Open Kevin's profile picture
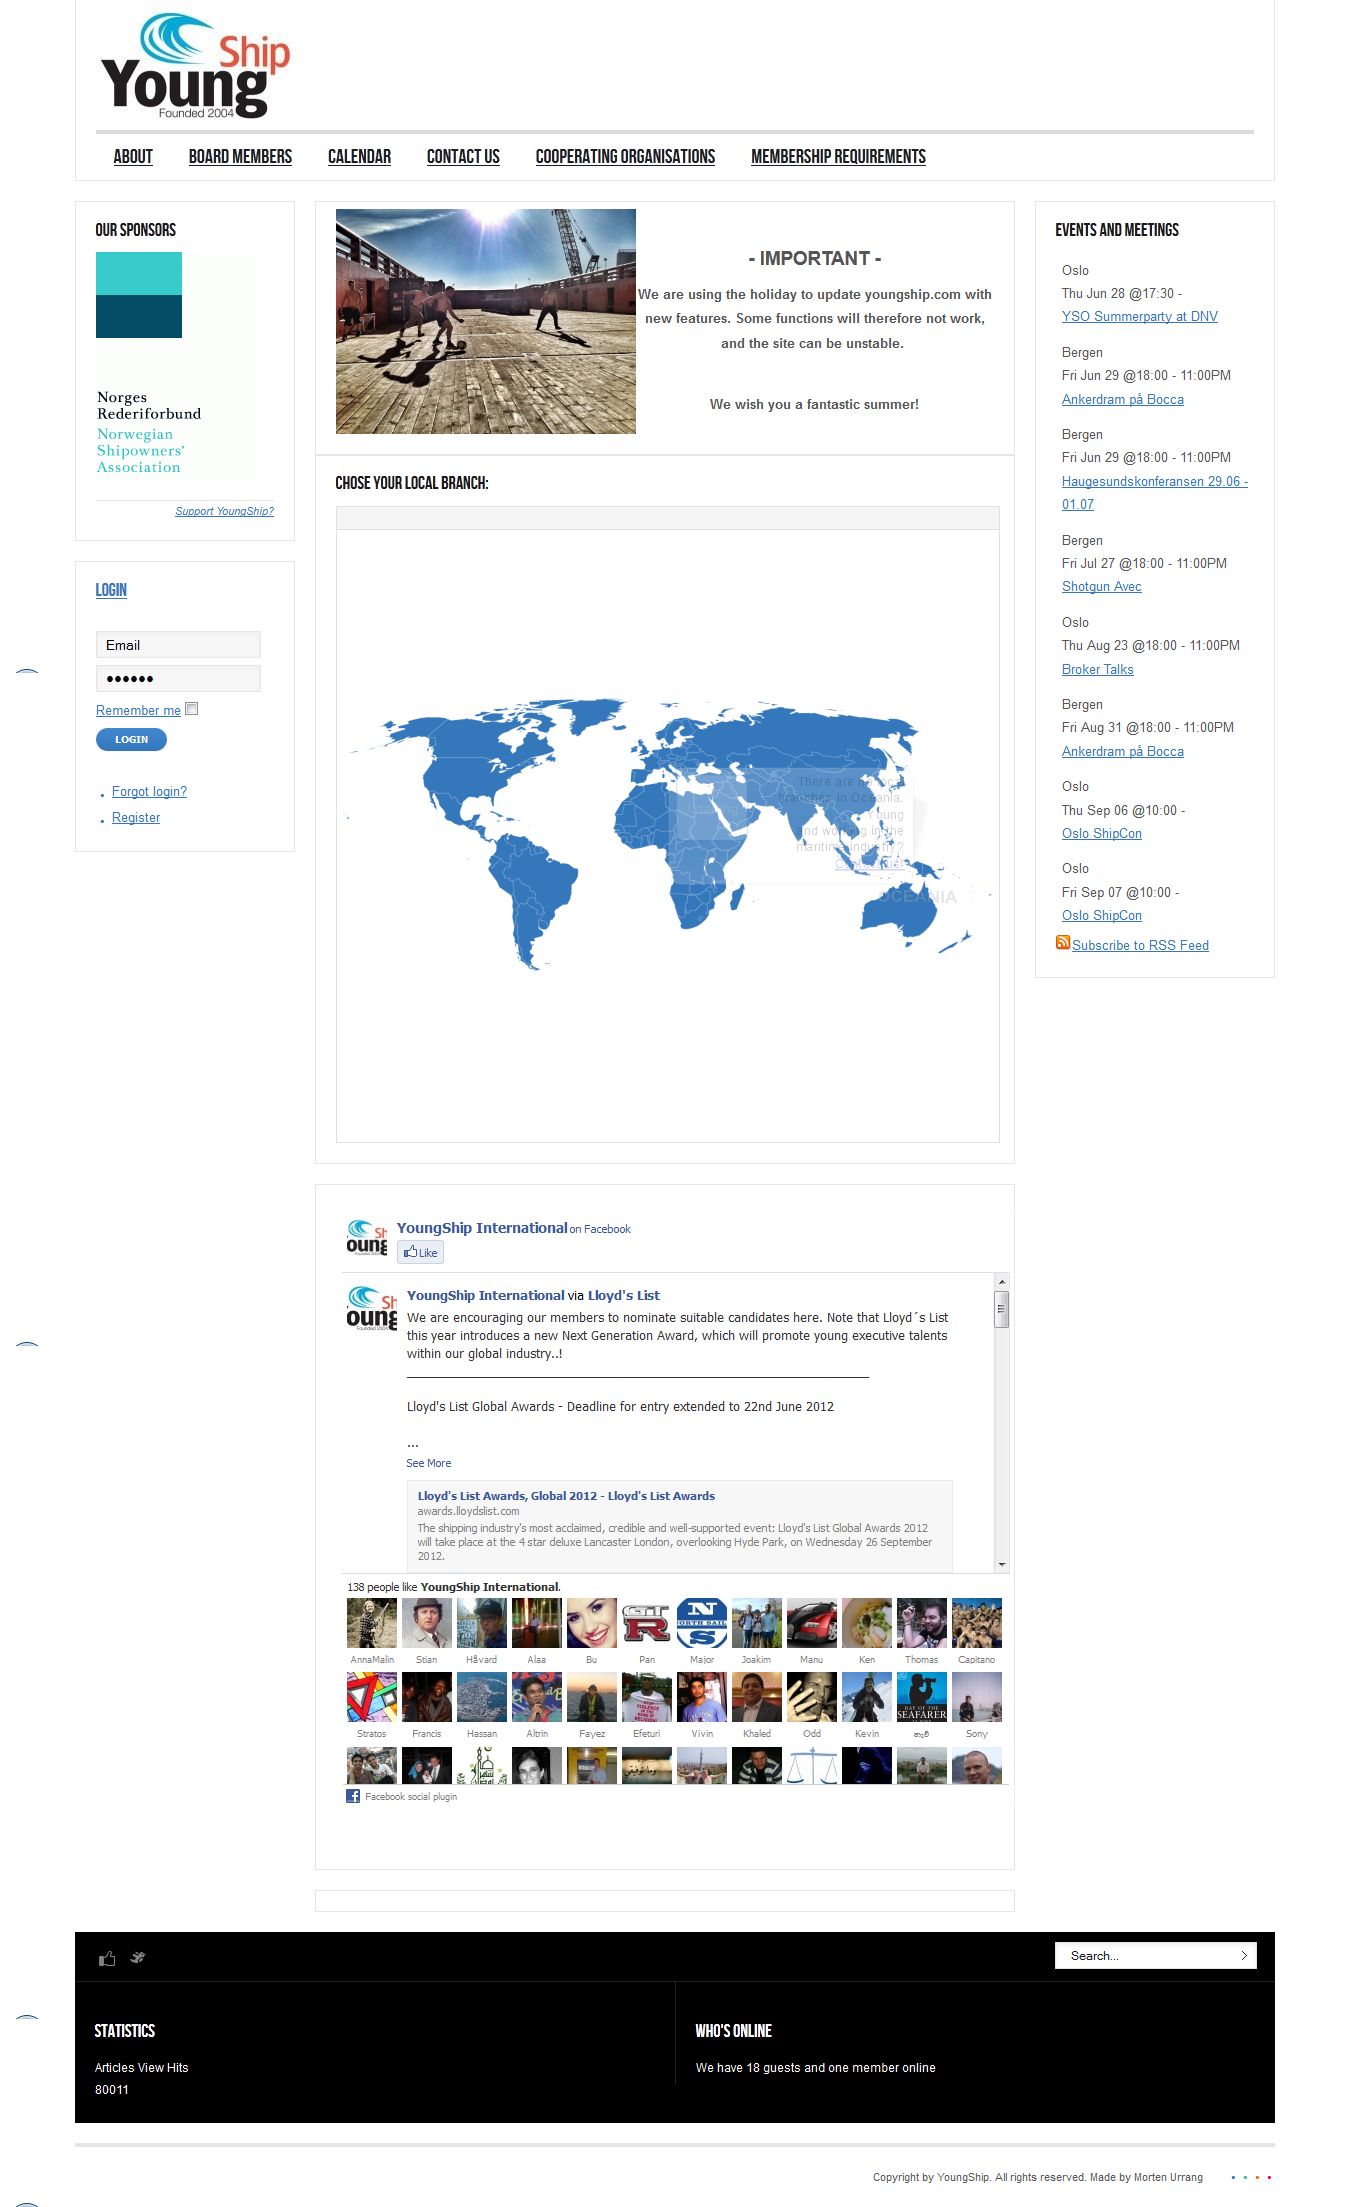The width and height of the screenshot is (1349, 2207). pos(867,1697)
